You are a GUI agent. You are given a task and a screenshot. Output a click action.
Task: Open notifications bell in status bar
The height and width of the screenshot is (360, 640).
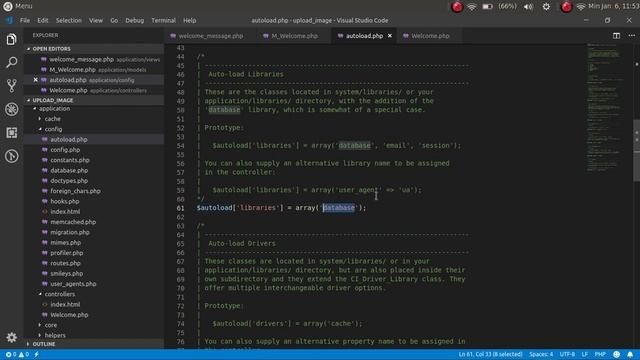coord(630,354)
